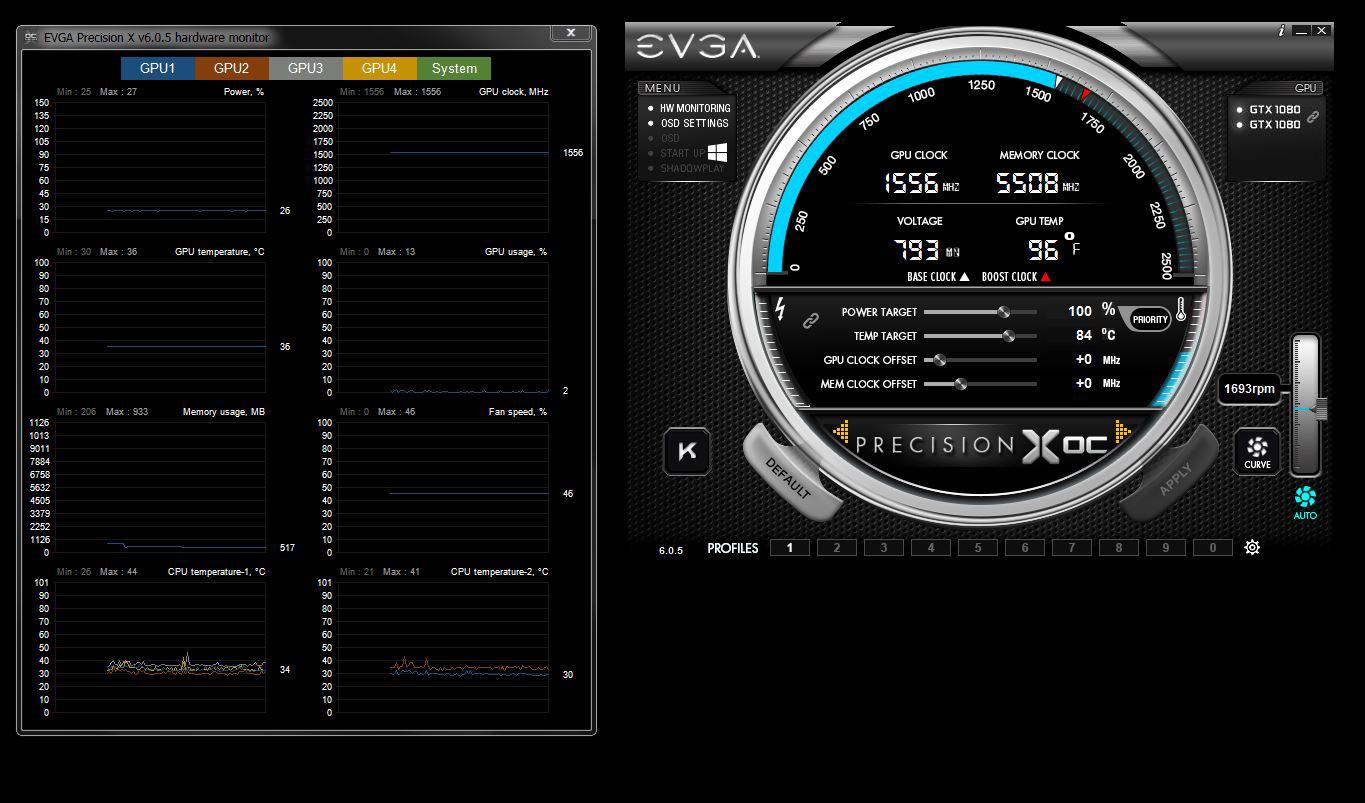Select profile slot 8
The height and width of the screenshot is (803, 1365).
point(1119,547)
